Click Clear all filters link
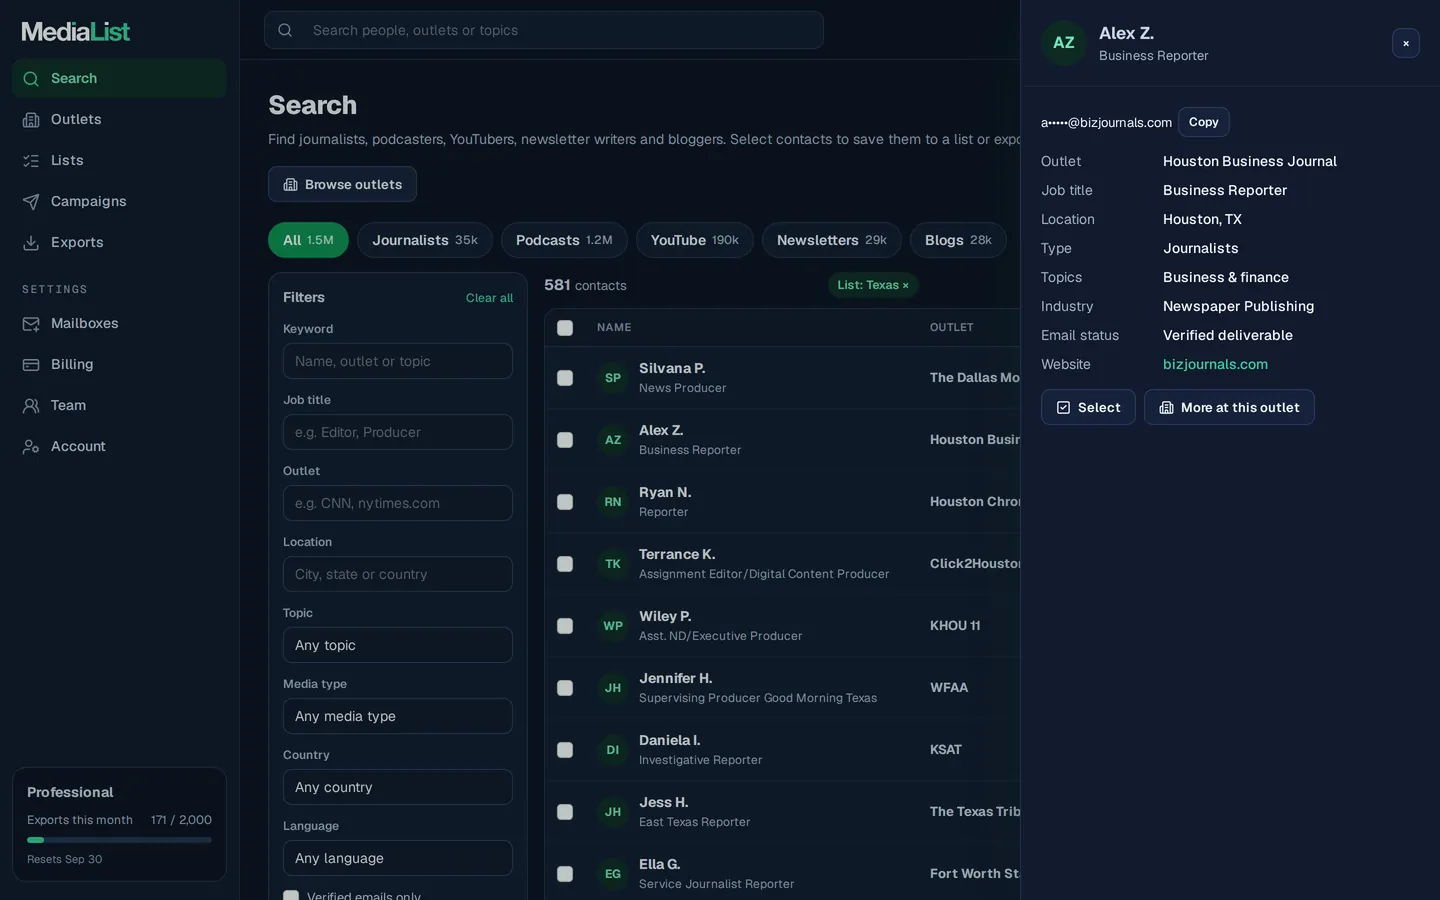Screen dimensions: 1440x900 pyautogui.click(x=489, y=298)
